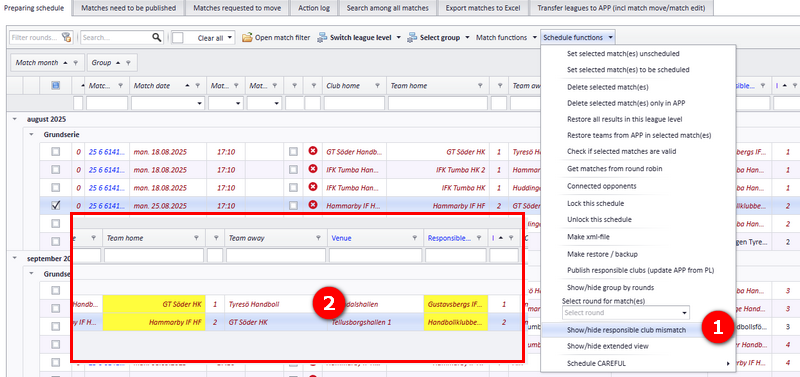Open the Matches requested to move tab

click(237, 8)
